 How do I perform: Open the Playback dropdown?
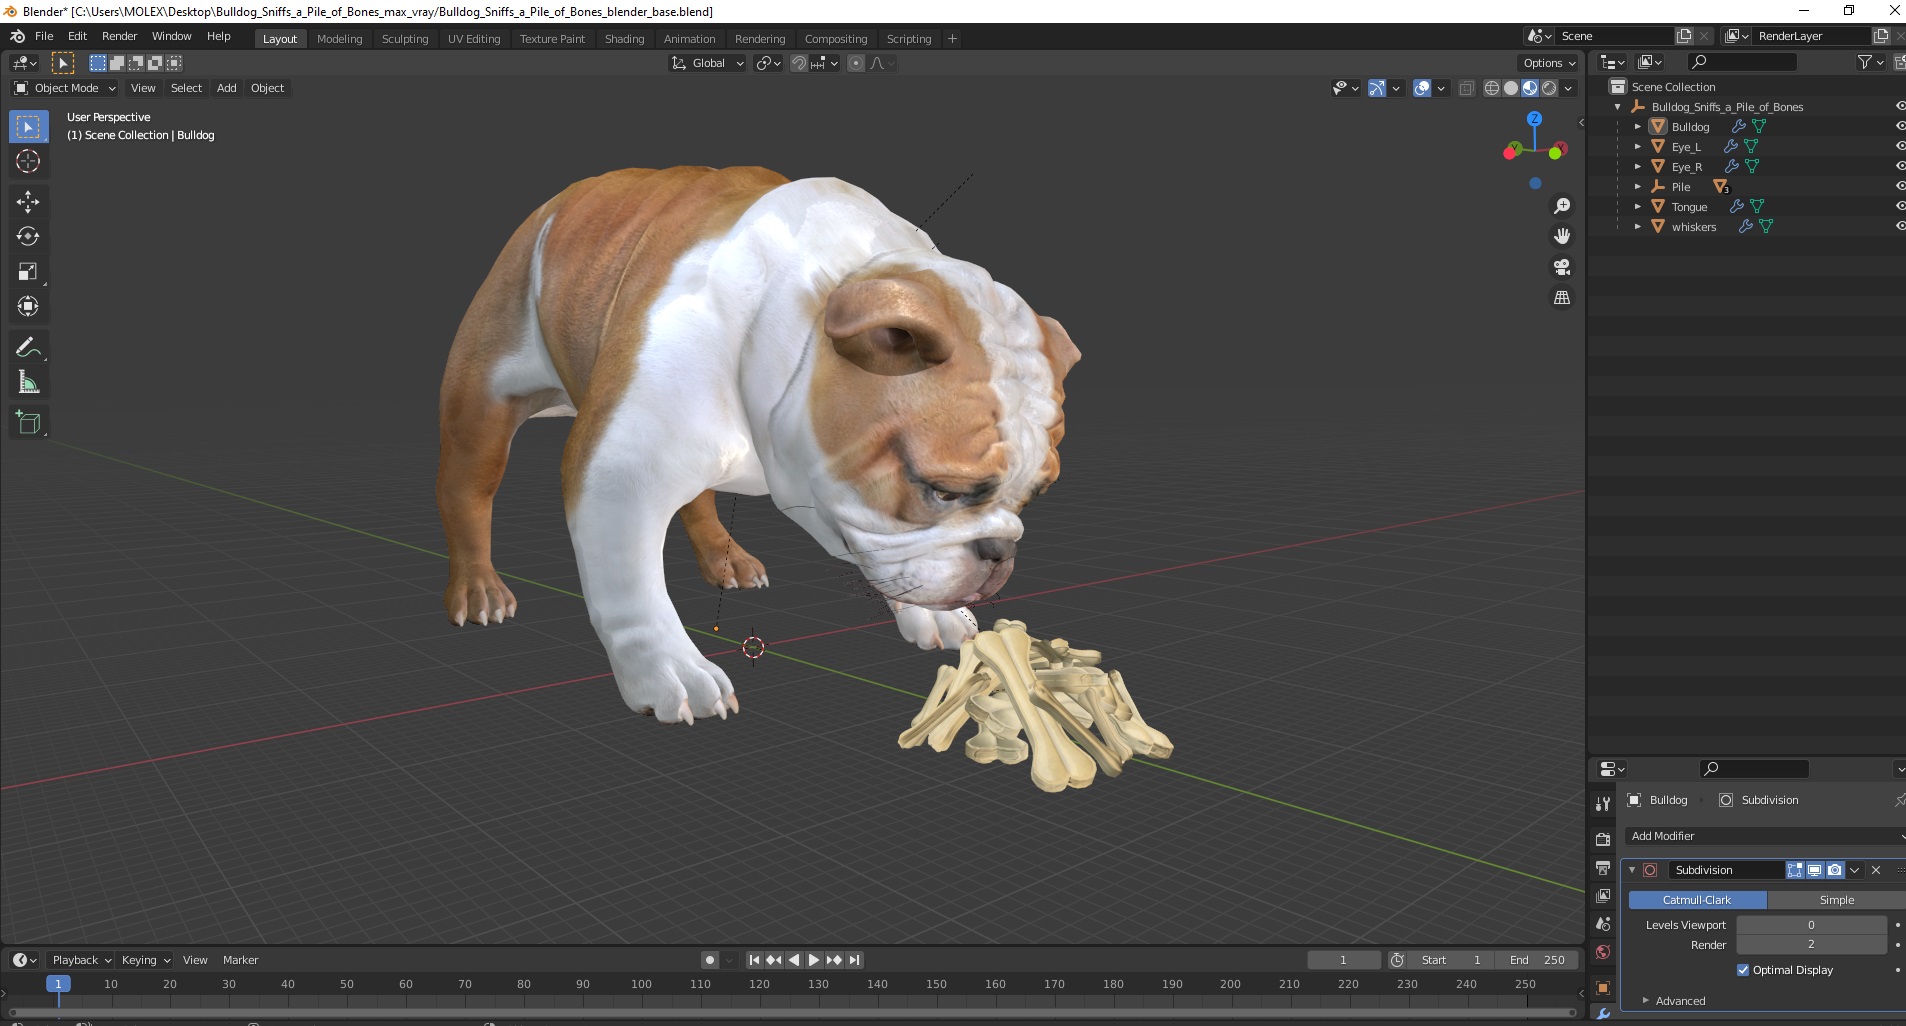(81, 960)
